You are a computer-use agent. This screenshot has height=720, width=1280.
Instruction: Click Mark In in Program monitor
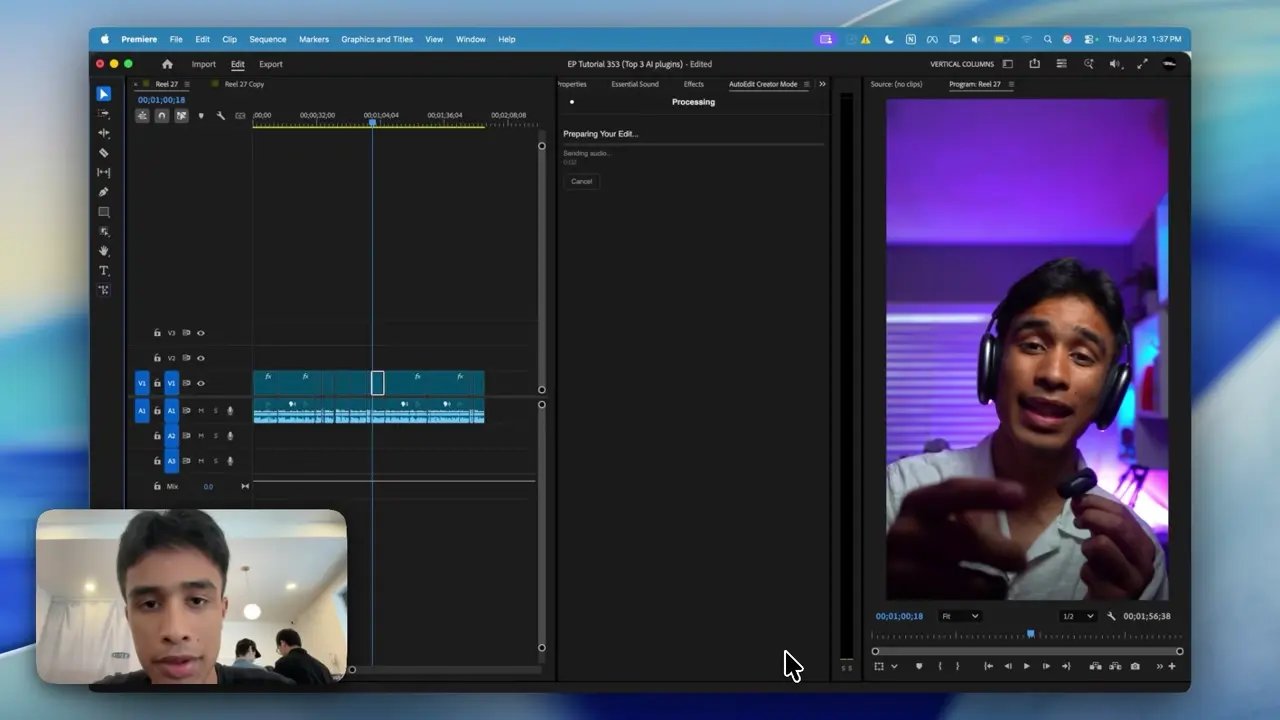coord(939,666)
